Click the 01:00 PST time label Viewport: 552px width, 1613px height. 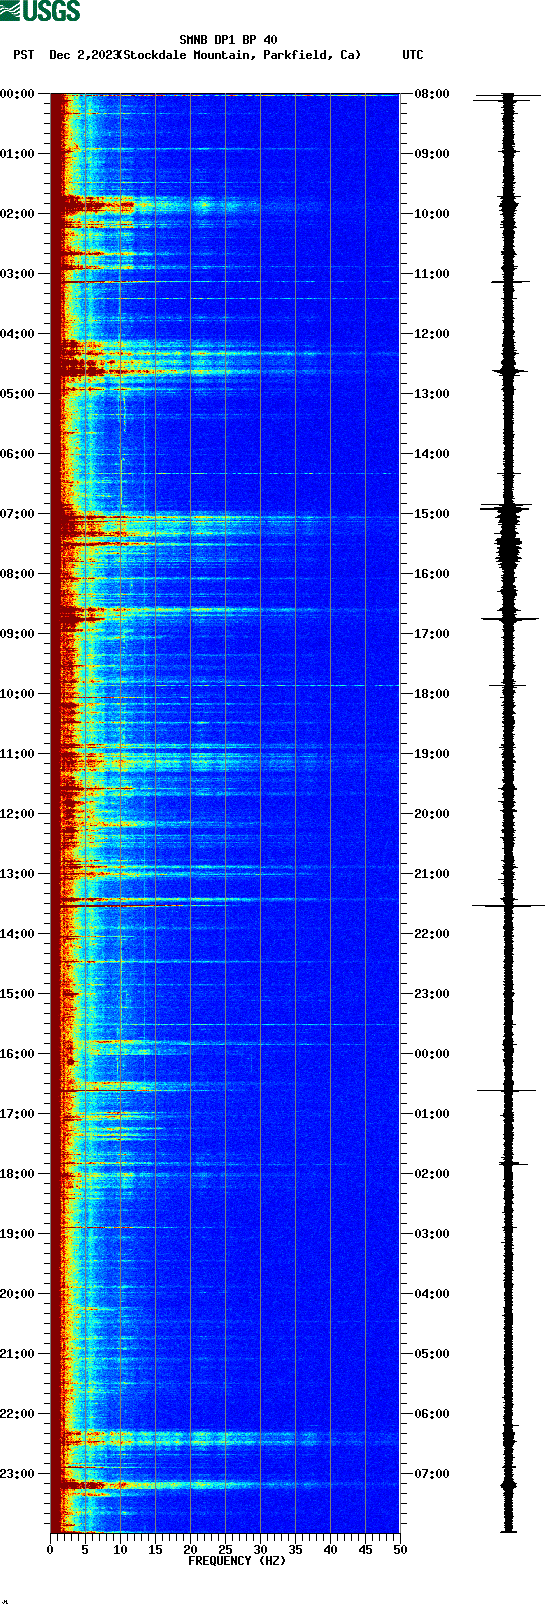(x=18, y=154)
